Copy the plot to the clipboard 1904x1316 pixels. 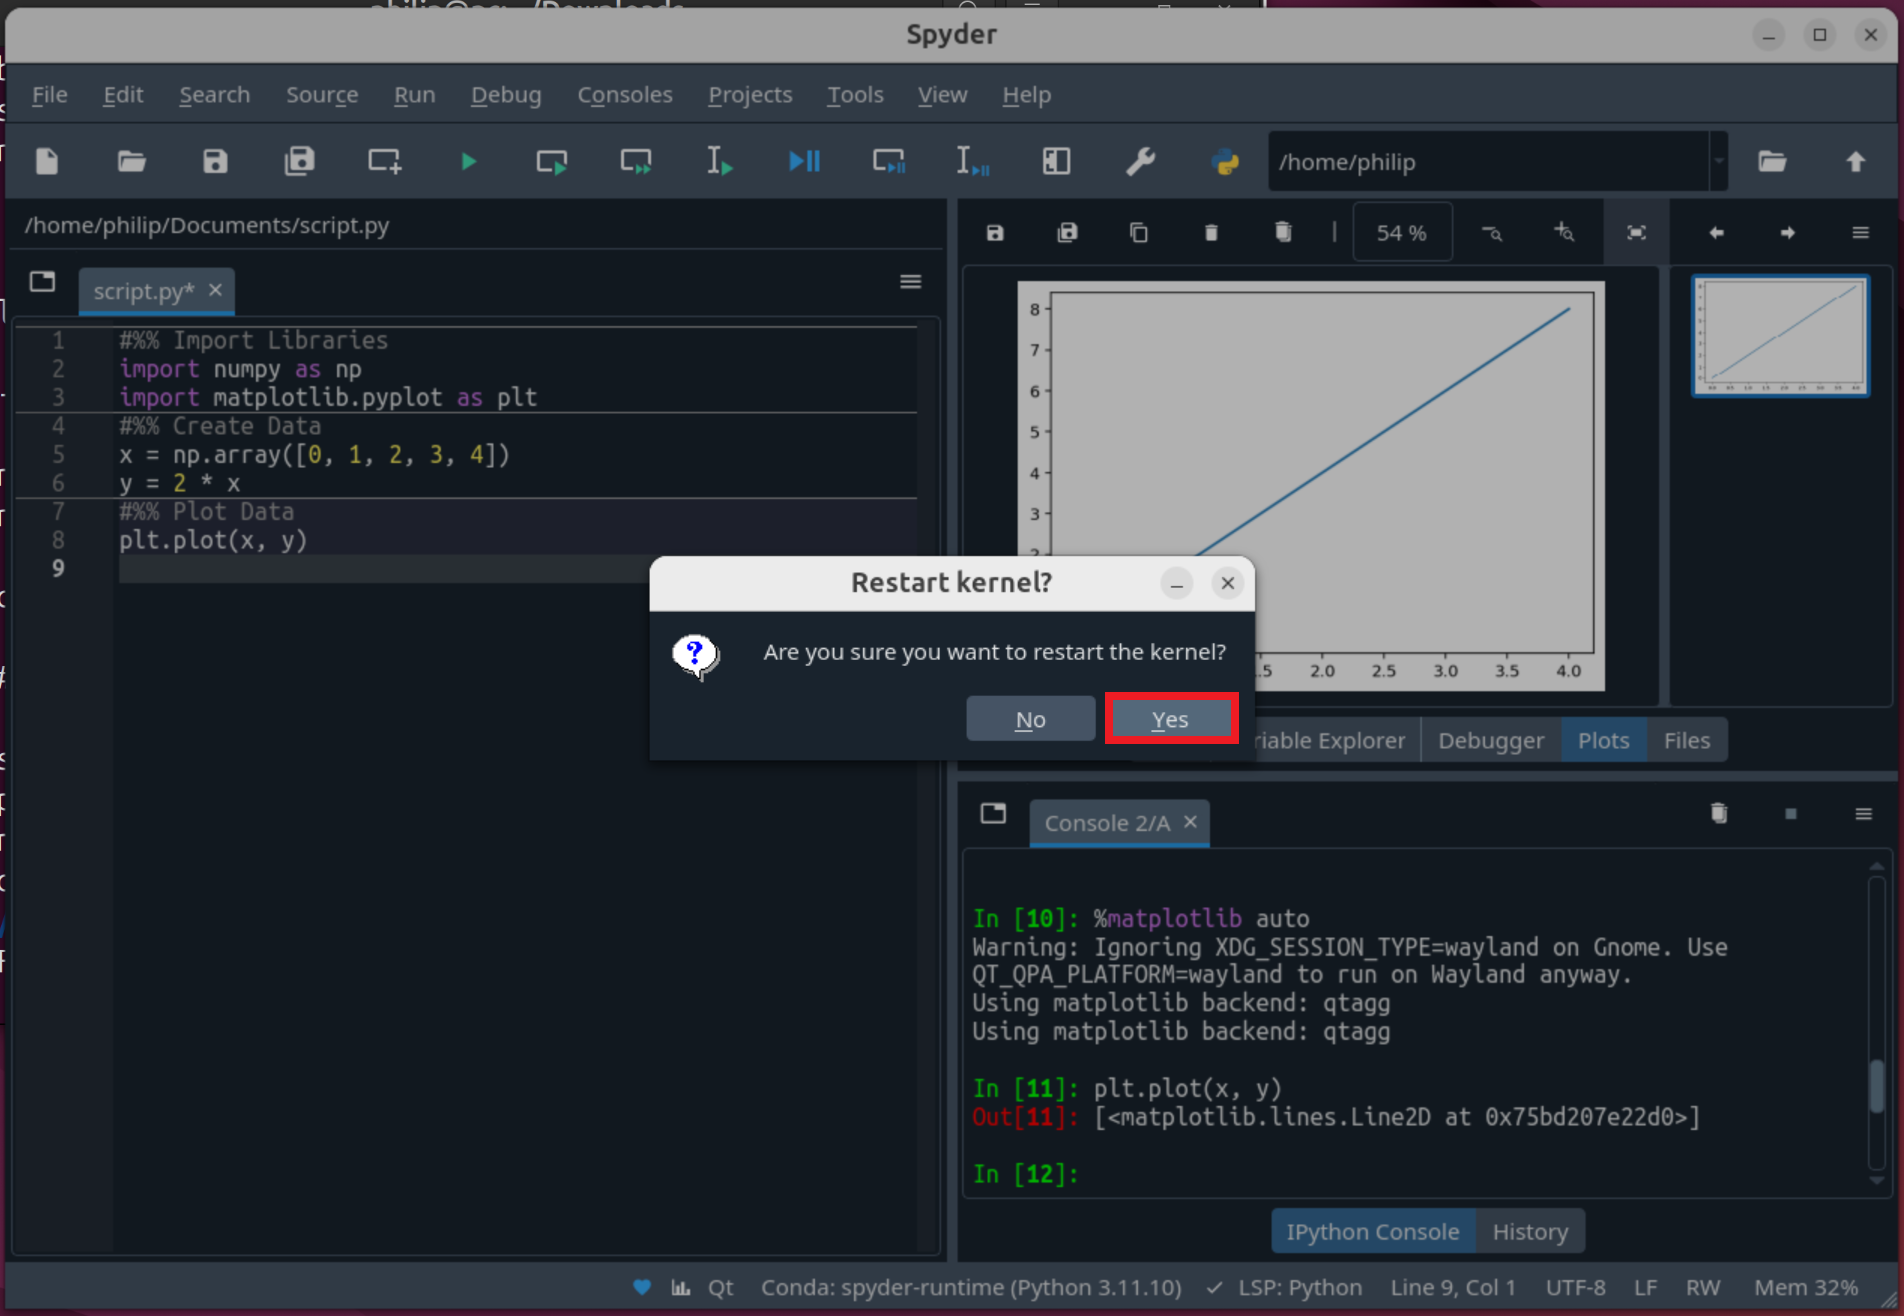pyautogui.click(x=1138, y=233)
